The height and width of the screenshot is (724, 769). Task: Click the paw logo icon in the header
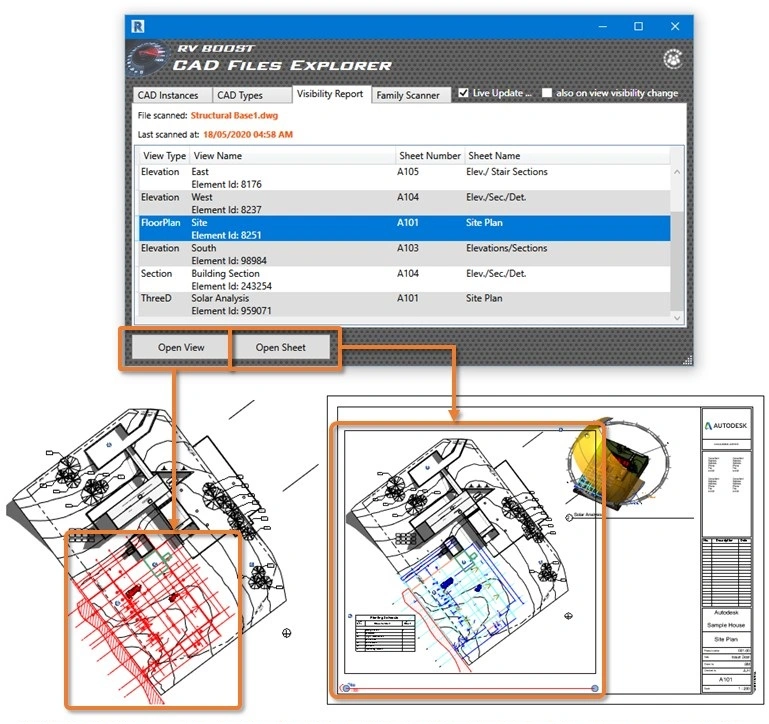674,60
